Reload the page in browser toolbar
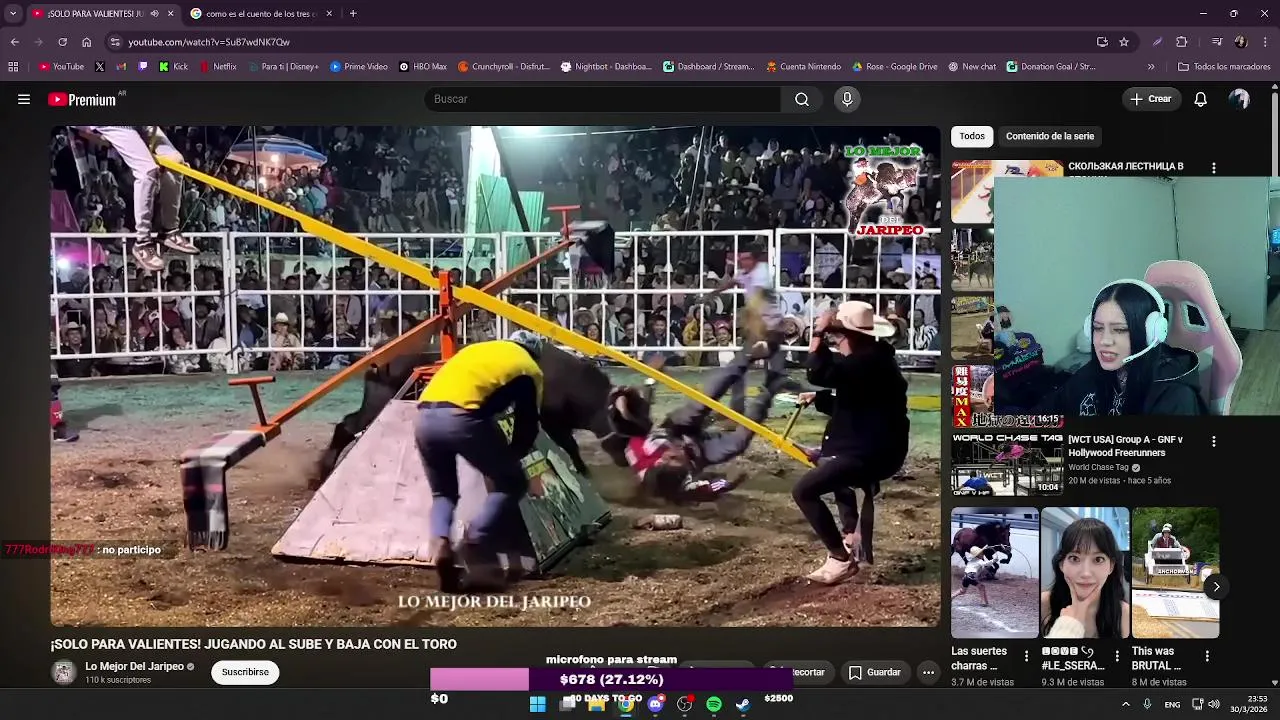This screenshot has height=720, width=1280. [62, 42]
